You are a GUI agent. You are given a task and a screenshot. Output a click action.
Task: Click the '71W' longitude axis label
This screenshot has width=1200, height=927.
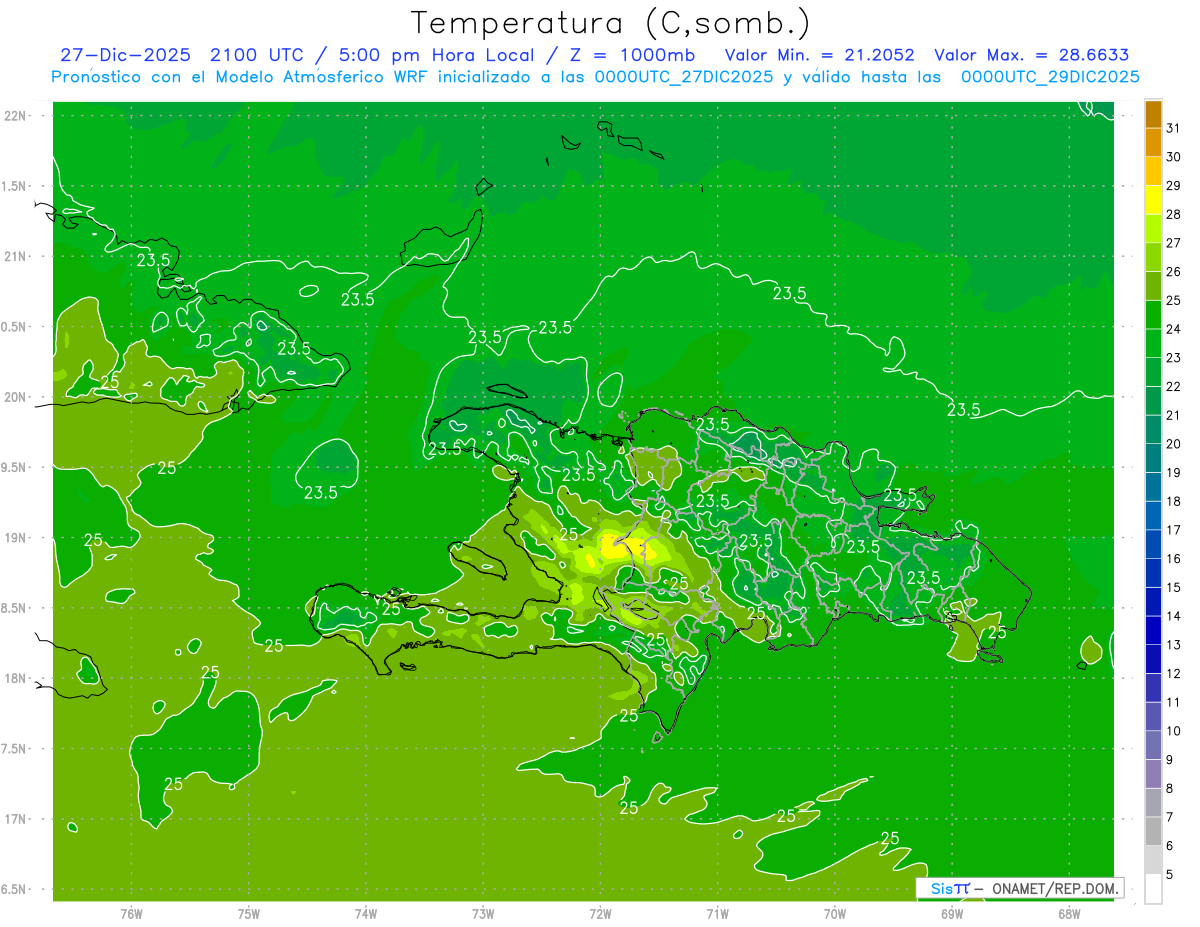click(x=717, y=913)
